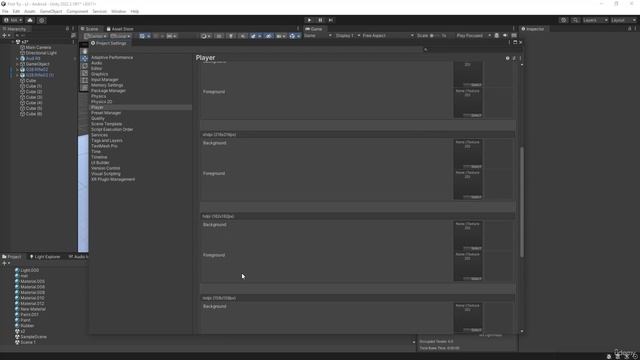Viewport: 640px width, 360px height.
Task: Open the cloud services icon in toolbar
Action: 30,20
